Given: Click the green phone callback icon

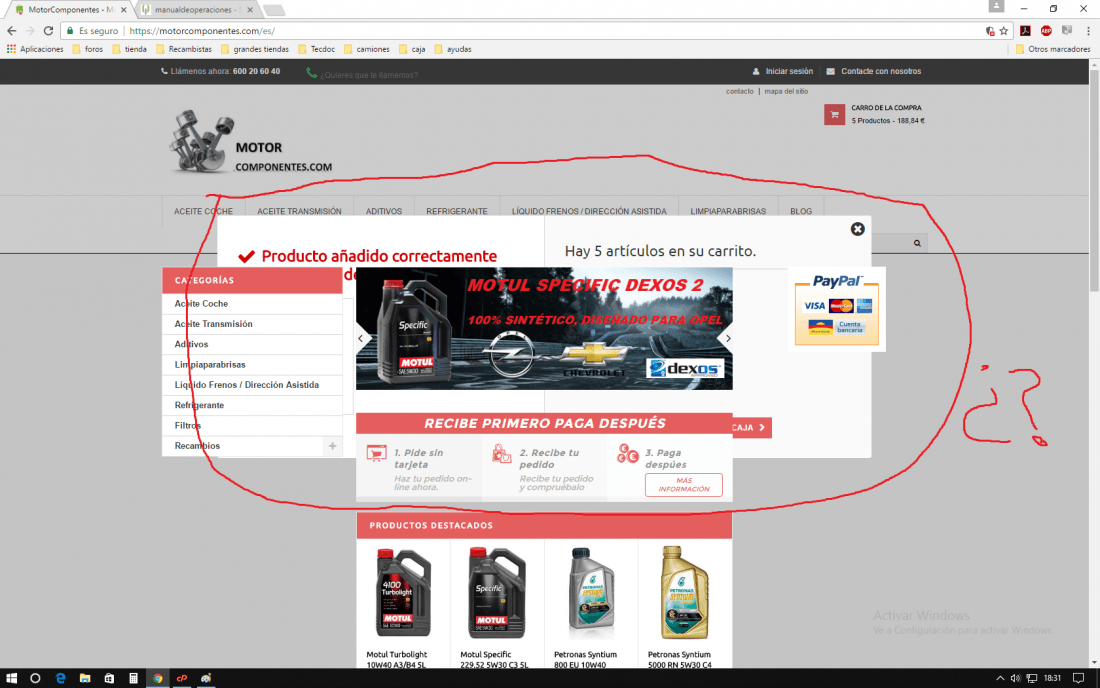Looking at the screenshot, I should point(311,72).
